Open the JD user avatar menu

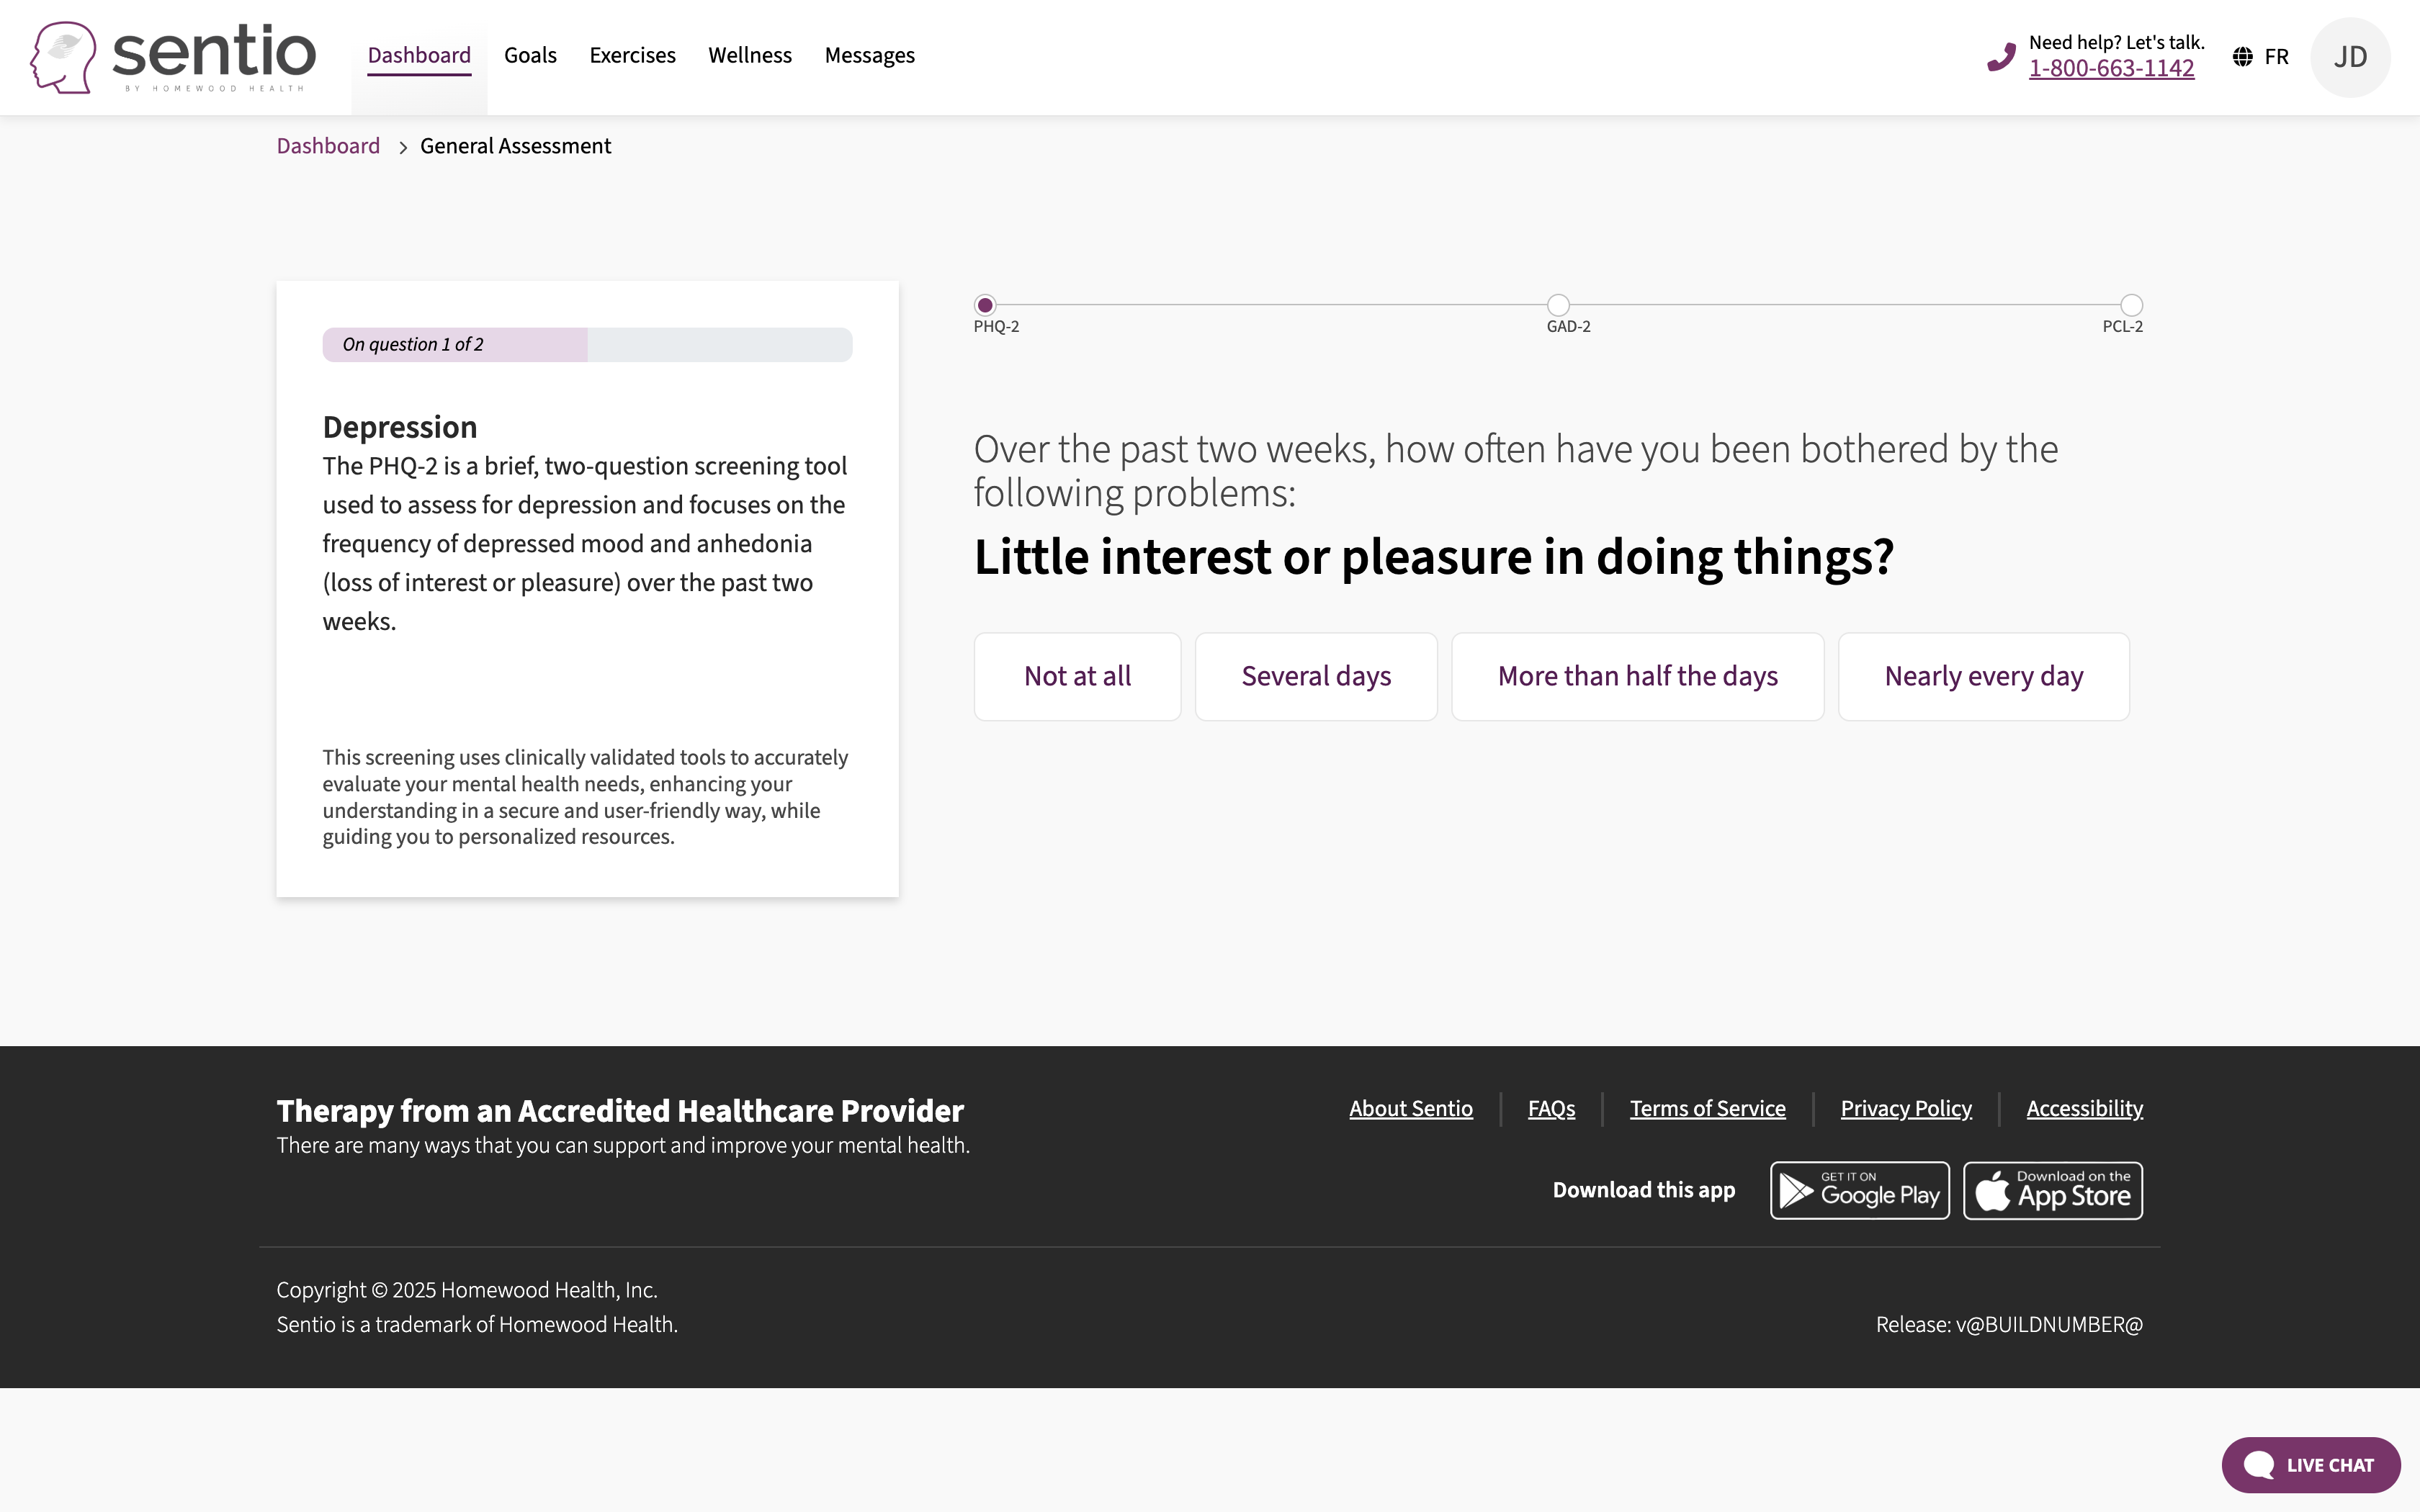(x=2350, y=57)
